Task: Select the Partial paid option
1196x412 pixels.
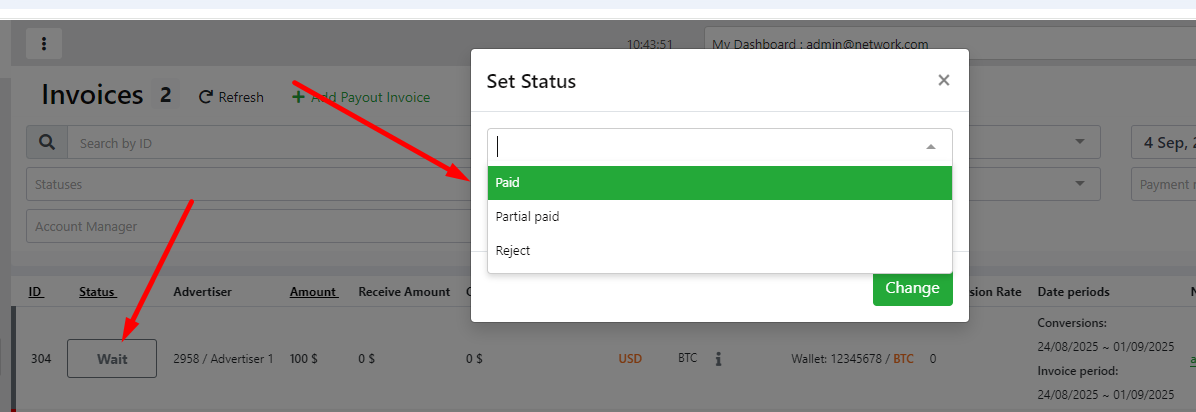Action: (719, 216)
